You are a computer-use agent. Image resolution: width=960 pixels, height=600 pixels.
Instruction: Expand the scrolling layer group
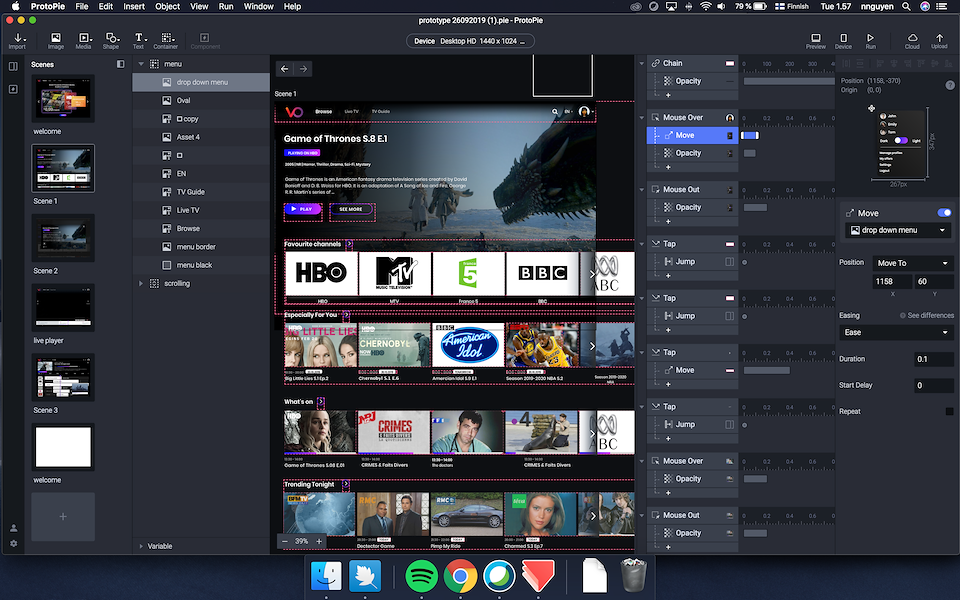pyautogui.click(x=140, y=283)
